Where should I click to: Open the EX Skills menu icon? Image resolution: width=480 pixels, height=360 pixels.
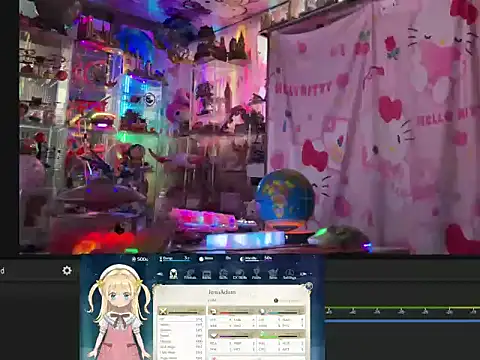240,274
